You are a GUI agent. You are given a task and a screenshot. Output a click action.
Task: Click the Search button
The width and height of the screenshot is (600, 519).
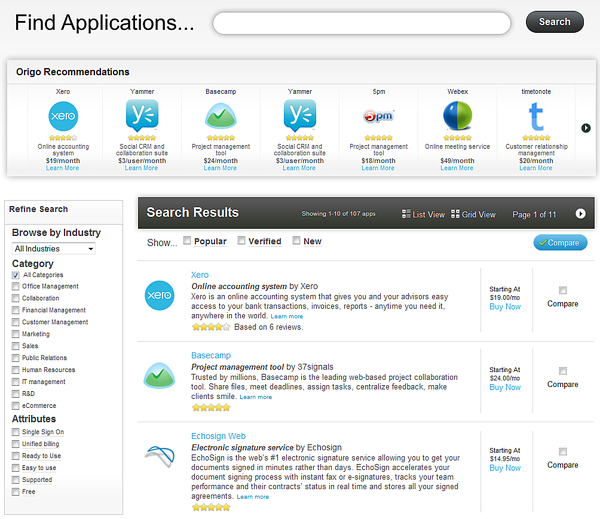coord(555,22)
